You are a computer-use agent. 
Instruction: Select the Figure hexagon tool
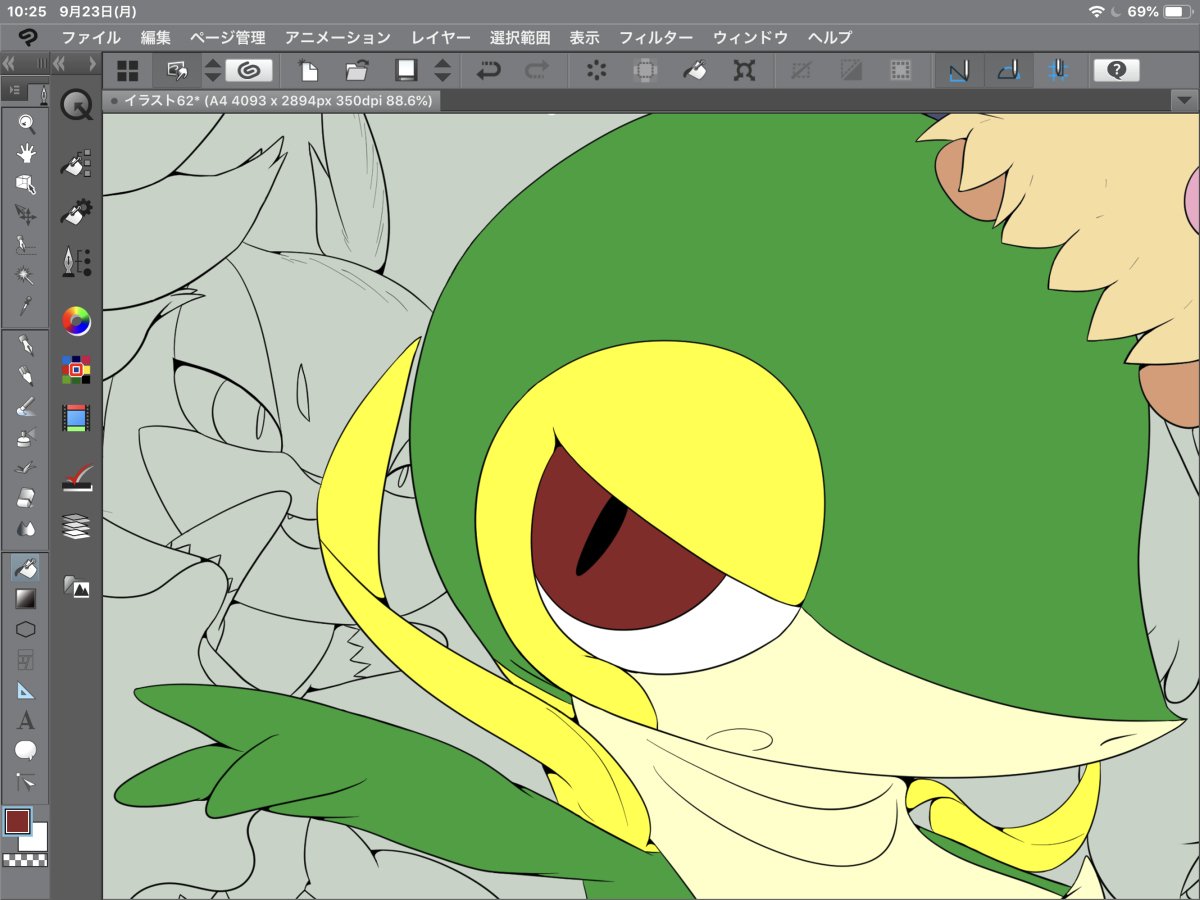click(x=26, y=629)
